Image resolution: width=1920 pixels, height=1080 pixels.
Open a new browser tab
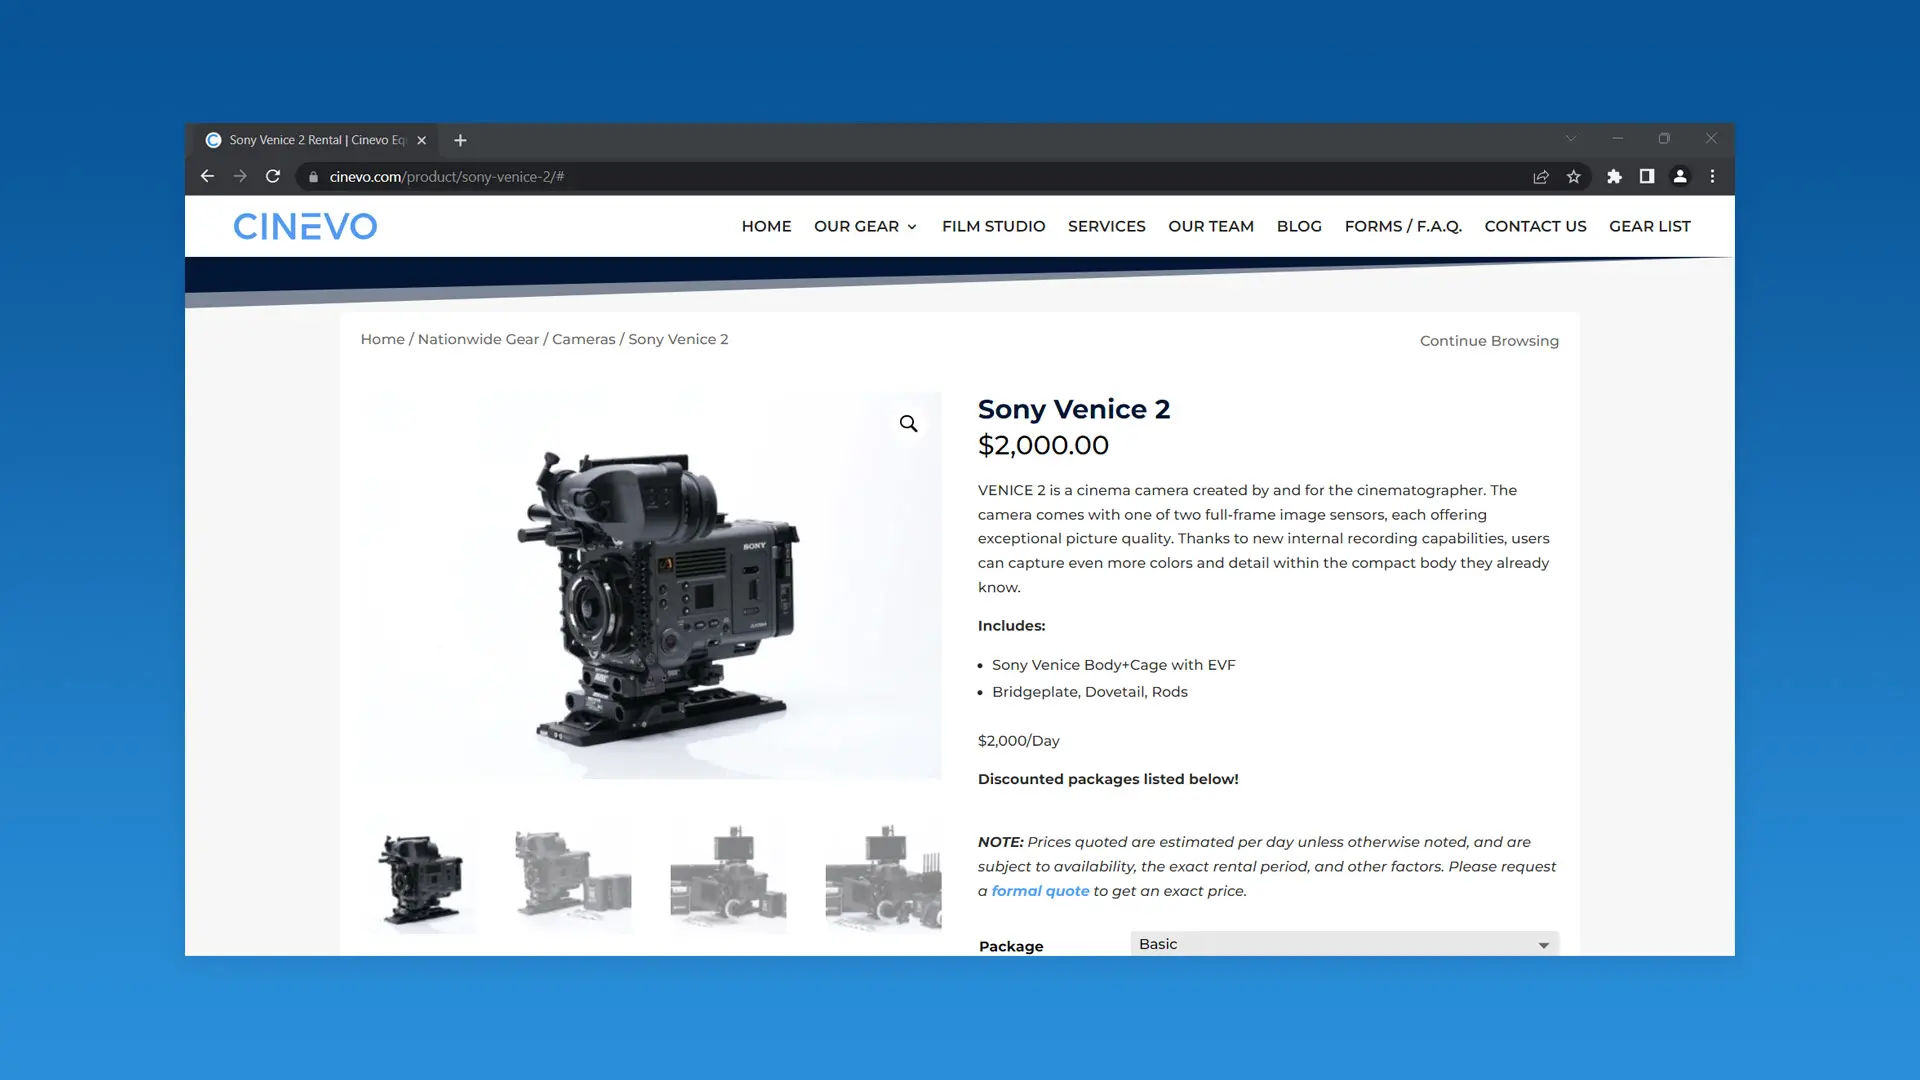click(x=460, y=140)
